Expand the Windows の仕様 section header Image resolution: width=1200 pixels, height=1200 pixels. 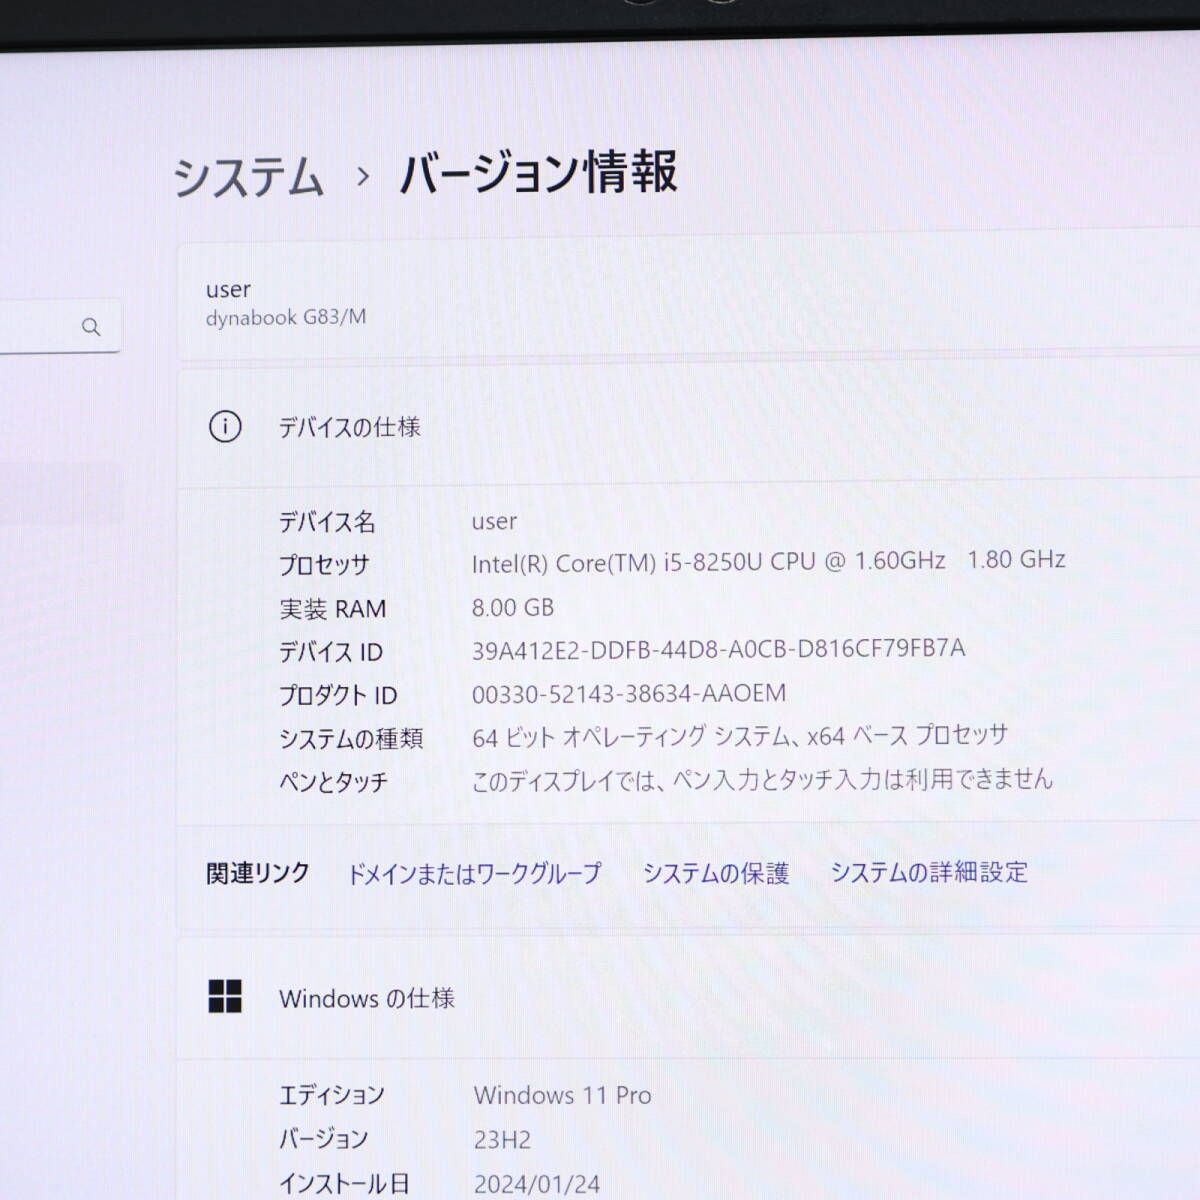coord(688,997)
